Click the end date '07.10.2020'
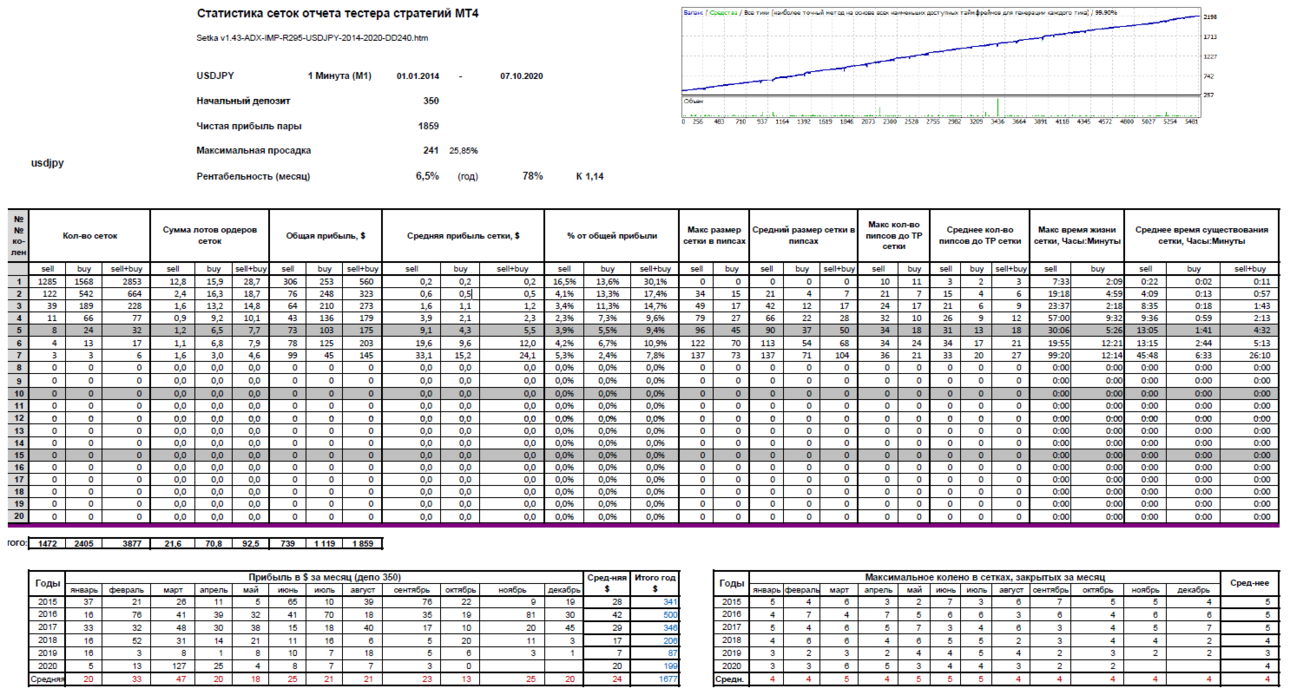This screenshot has height=695, width=1290. [x=520, y=75]
